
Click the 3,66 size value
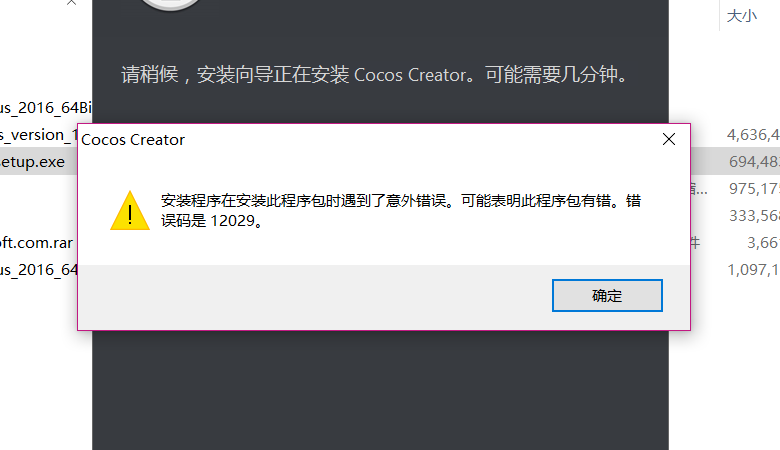click(x=763, y=243)
